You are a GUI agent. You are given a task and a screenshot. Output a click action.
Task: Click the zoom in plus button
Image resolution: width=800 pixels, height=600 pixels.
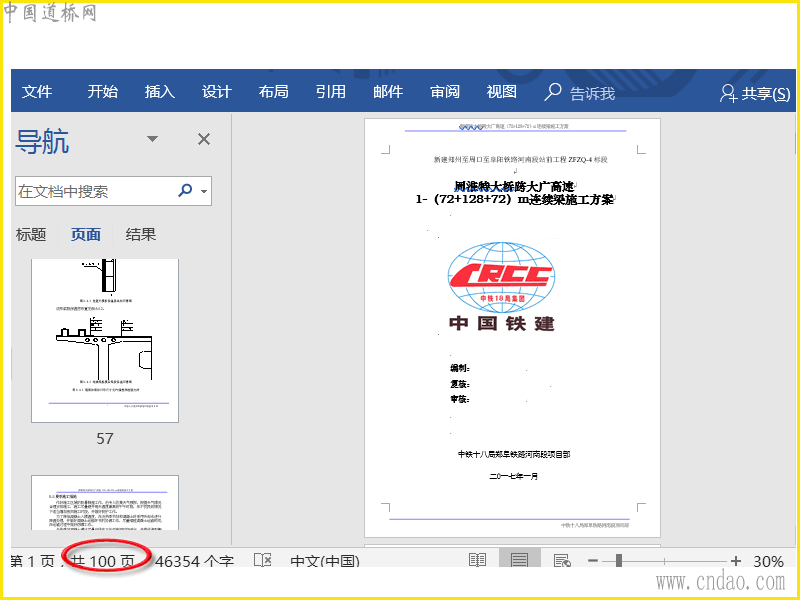point(736,561)
